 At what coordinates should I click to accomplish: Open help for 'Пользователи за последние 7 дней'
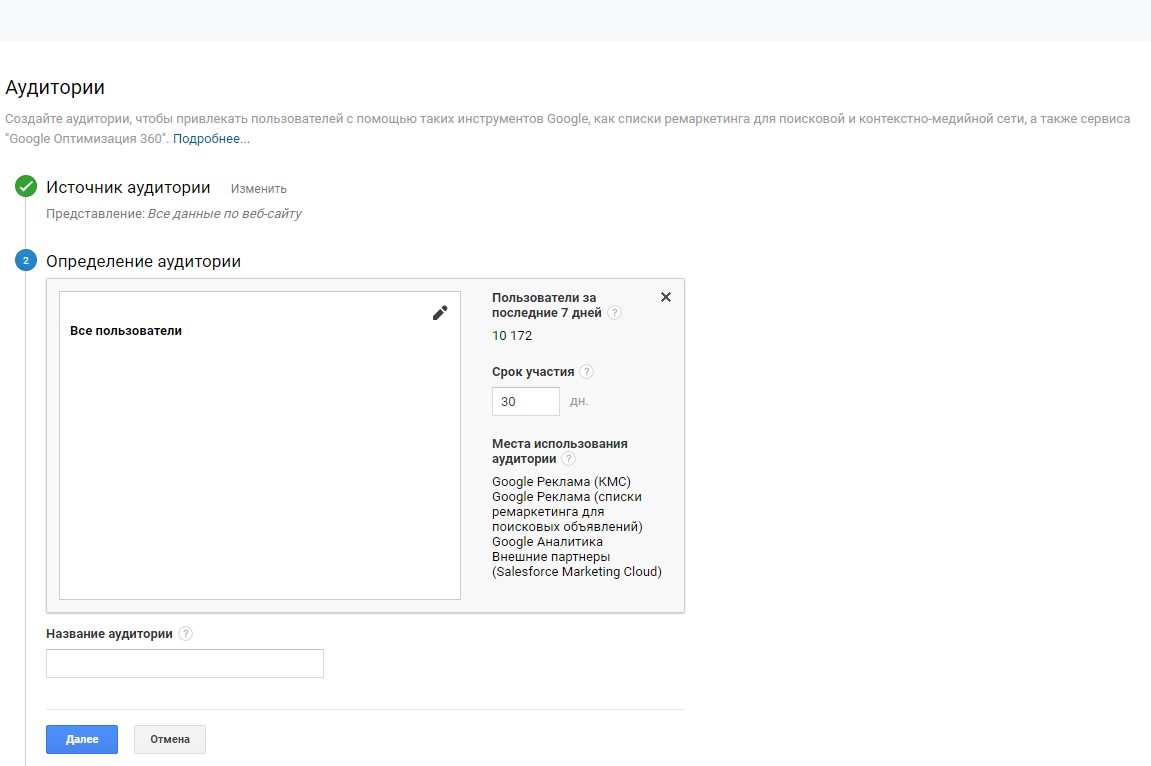point(614,313)
